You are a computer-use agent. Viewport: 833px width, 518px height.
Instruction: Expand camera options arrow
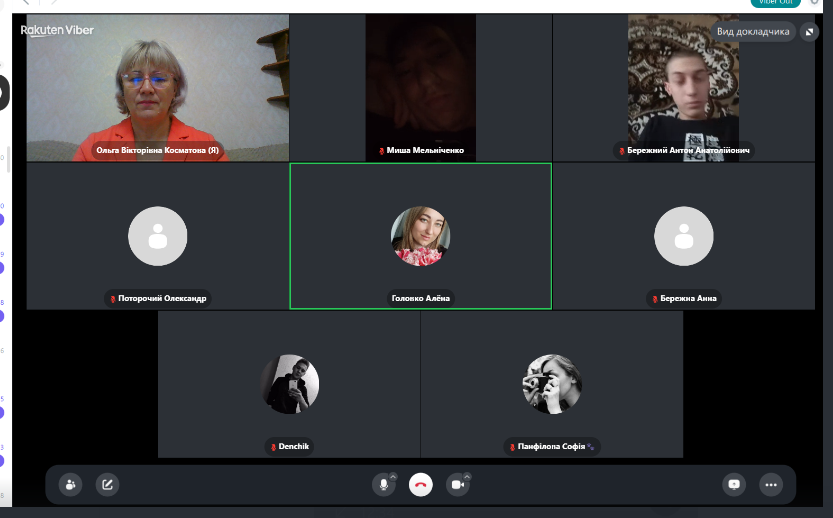click(x=467, y=476)
